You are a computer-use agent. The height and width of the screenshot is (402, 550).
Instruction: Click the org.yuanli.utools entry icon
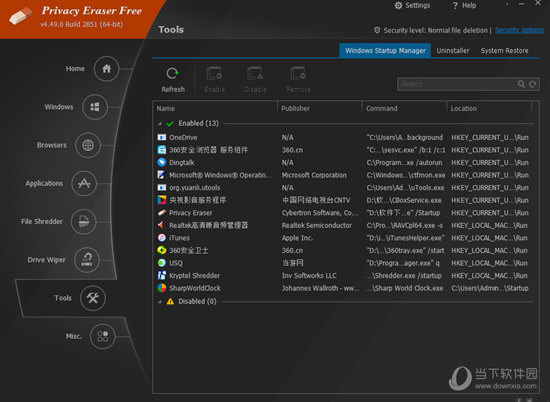[162, 188]
